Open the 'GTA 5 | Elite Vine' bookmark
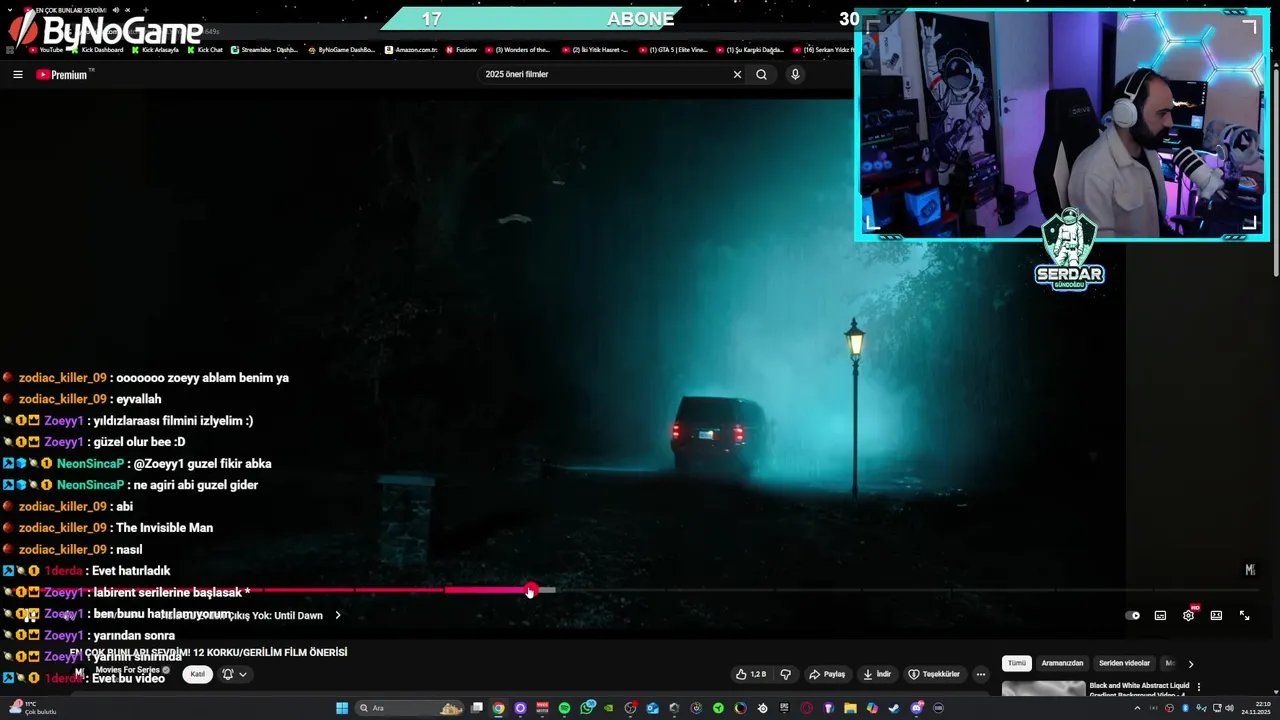The image size is (1280, 720). [673, 50]
